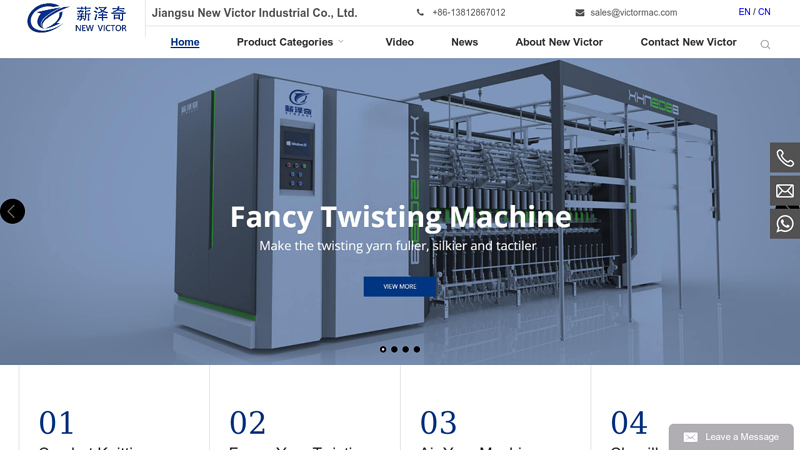Click the Fancy Twisting Machine headline
Viewport: 800px width, 450px height.
[x=401, y=217]
